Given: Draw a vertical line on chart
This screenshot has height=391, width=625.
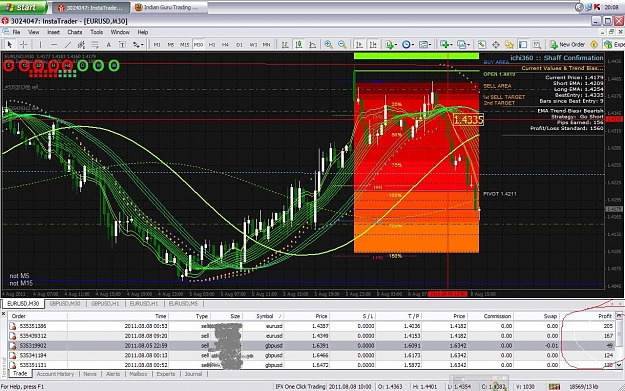Looking at the screenshot, I should point(40,45).
